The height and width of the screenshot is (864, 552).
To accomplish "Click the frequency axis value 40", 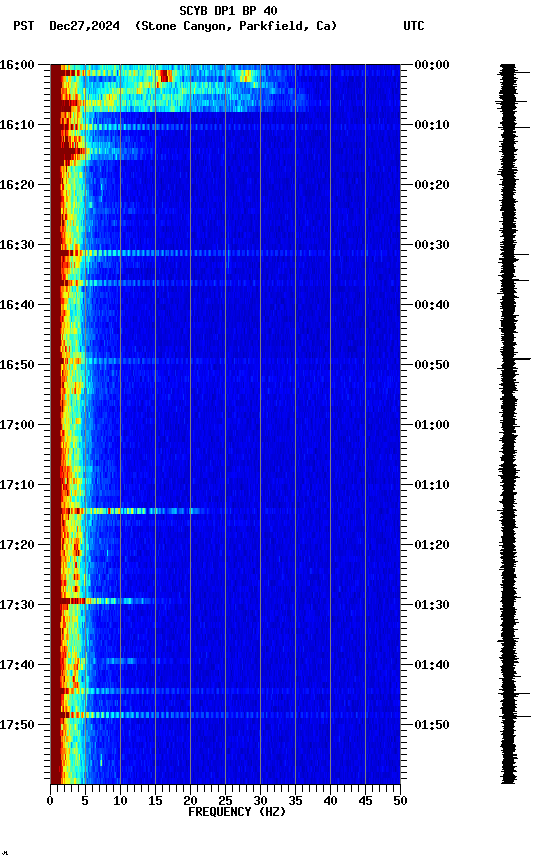I will pyautogui.click(x=330, y=801).
